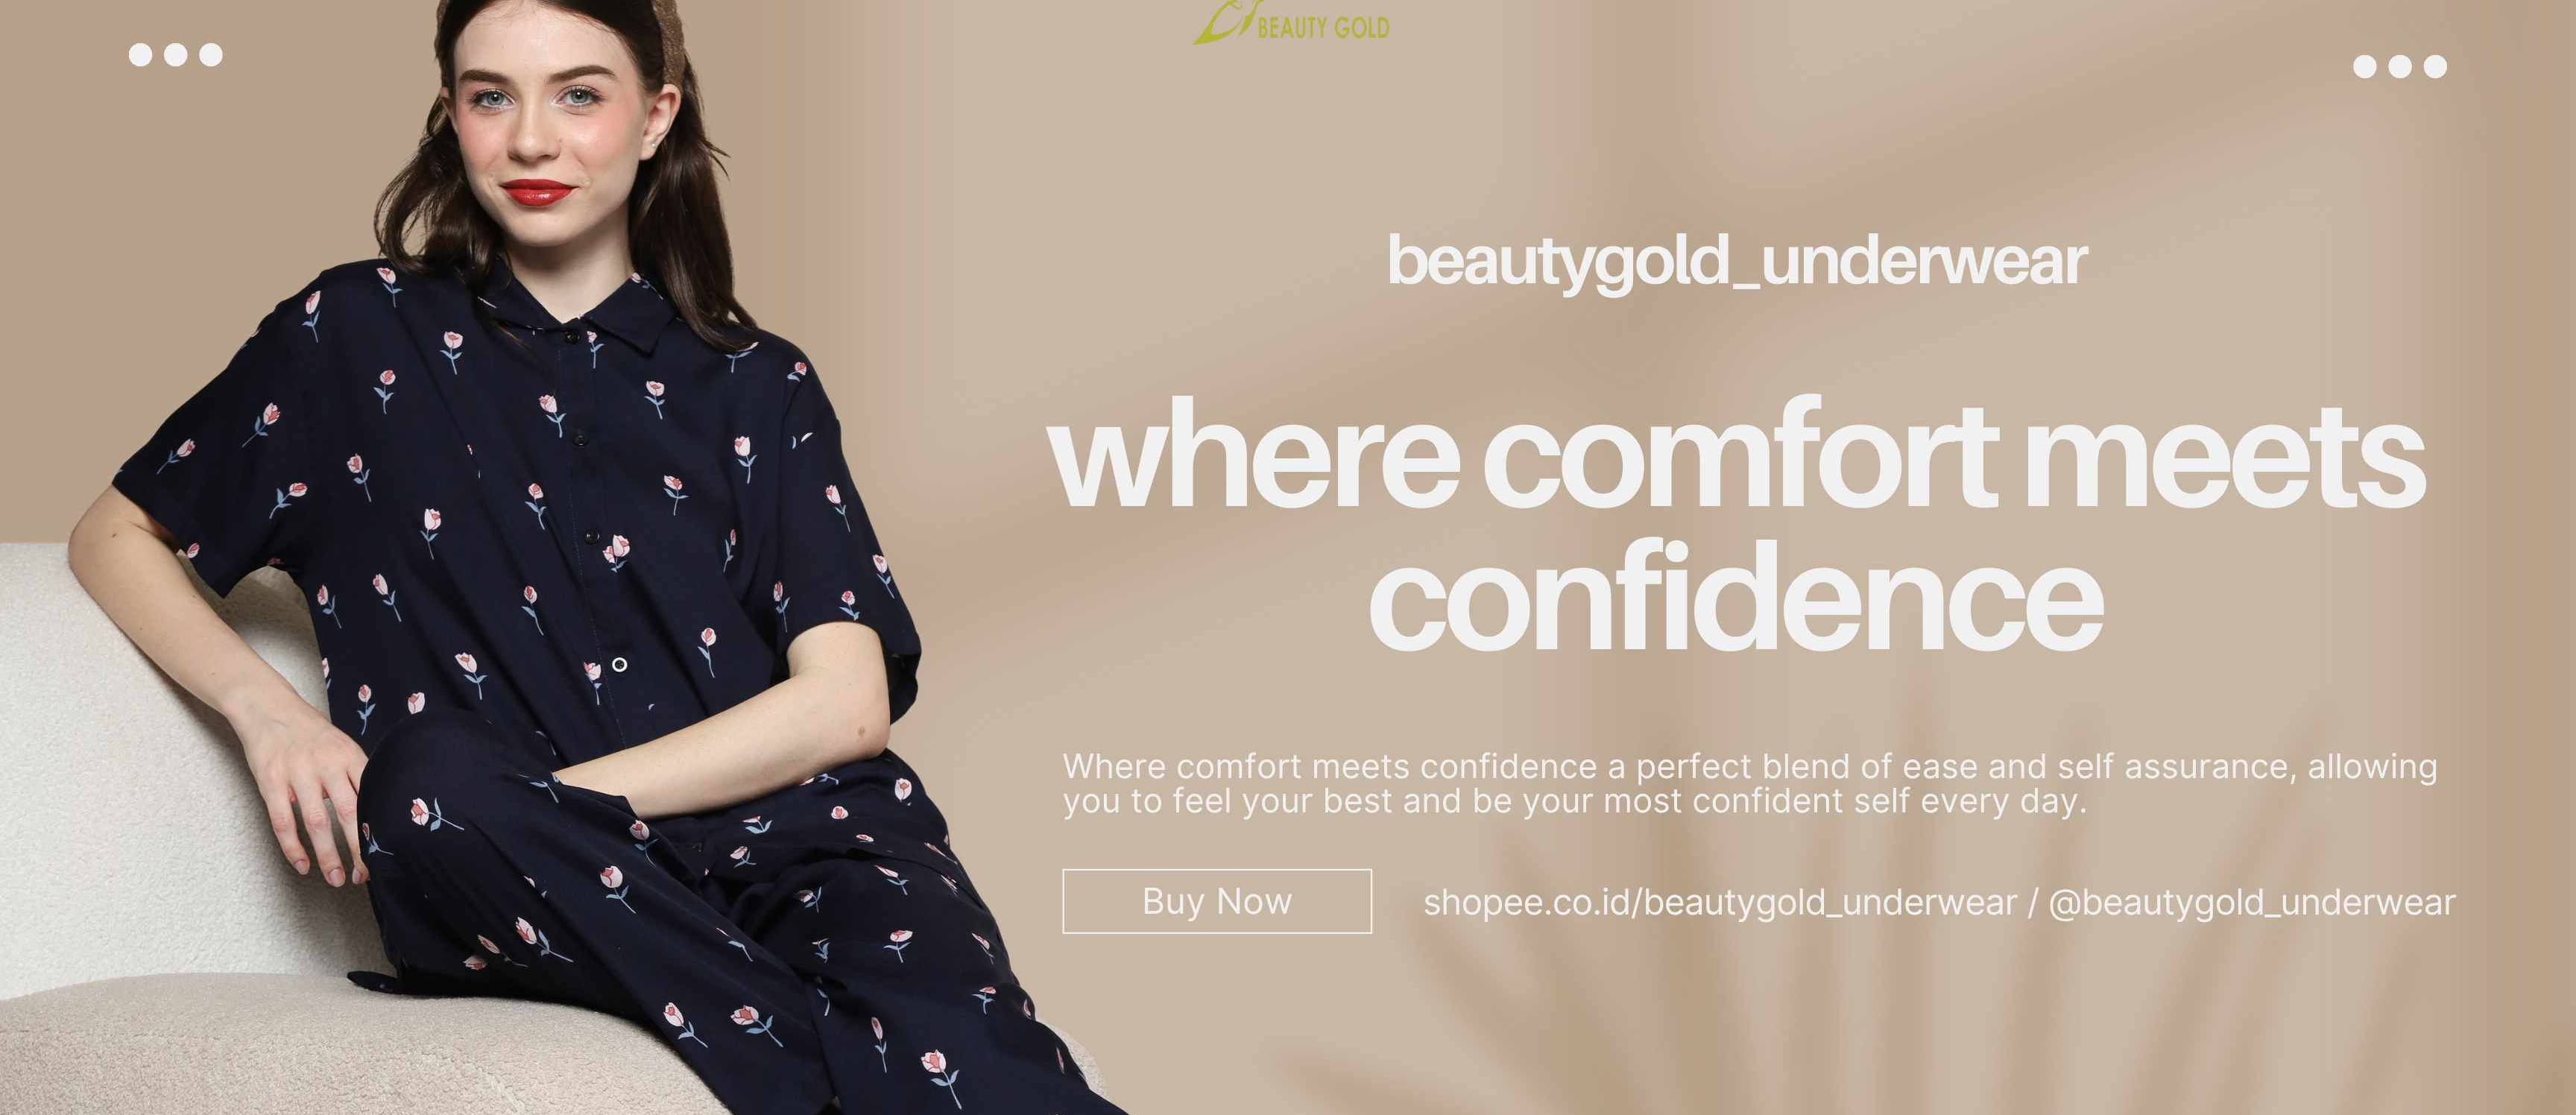Screen dimensions: 2576x1115
Task: Select the last dot of the left dot group
Action: [211, 55]
